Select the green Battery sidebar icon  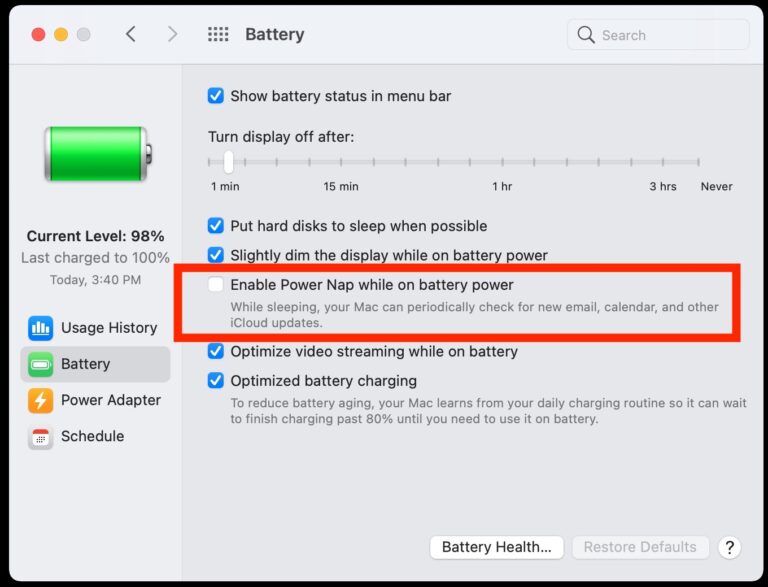[40, 364]
